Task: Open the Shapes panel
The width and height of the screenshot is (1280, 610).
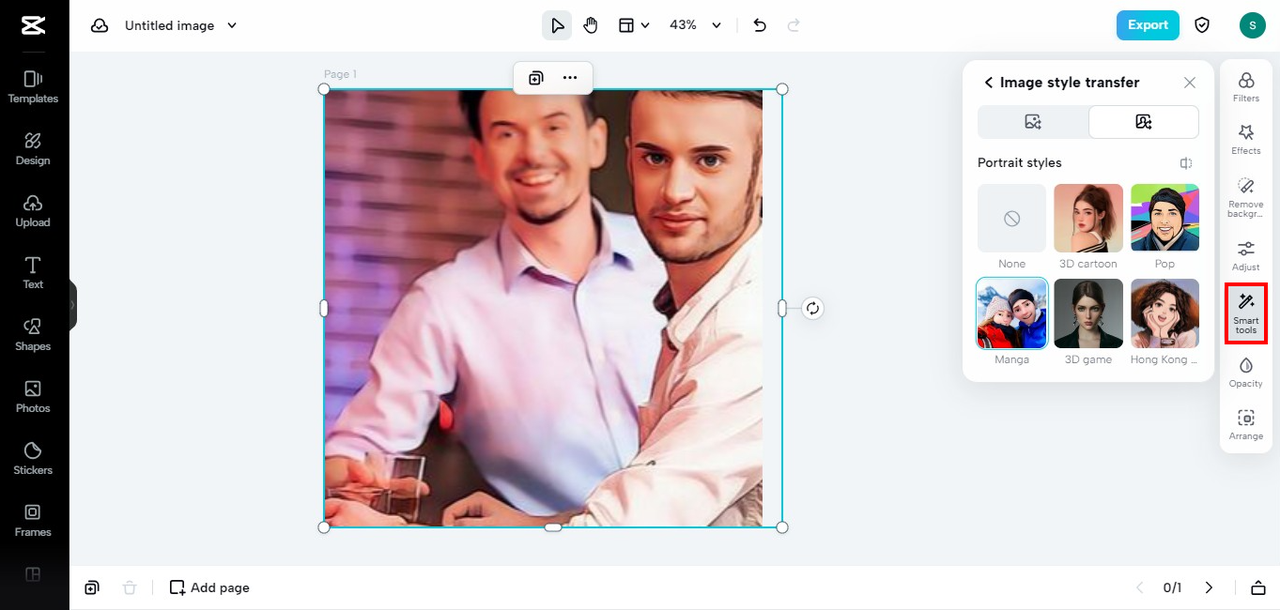Action: point(33,335)
